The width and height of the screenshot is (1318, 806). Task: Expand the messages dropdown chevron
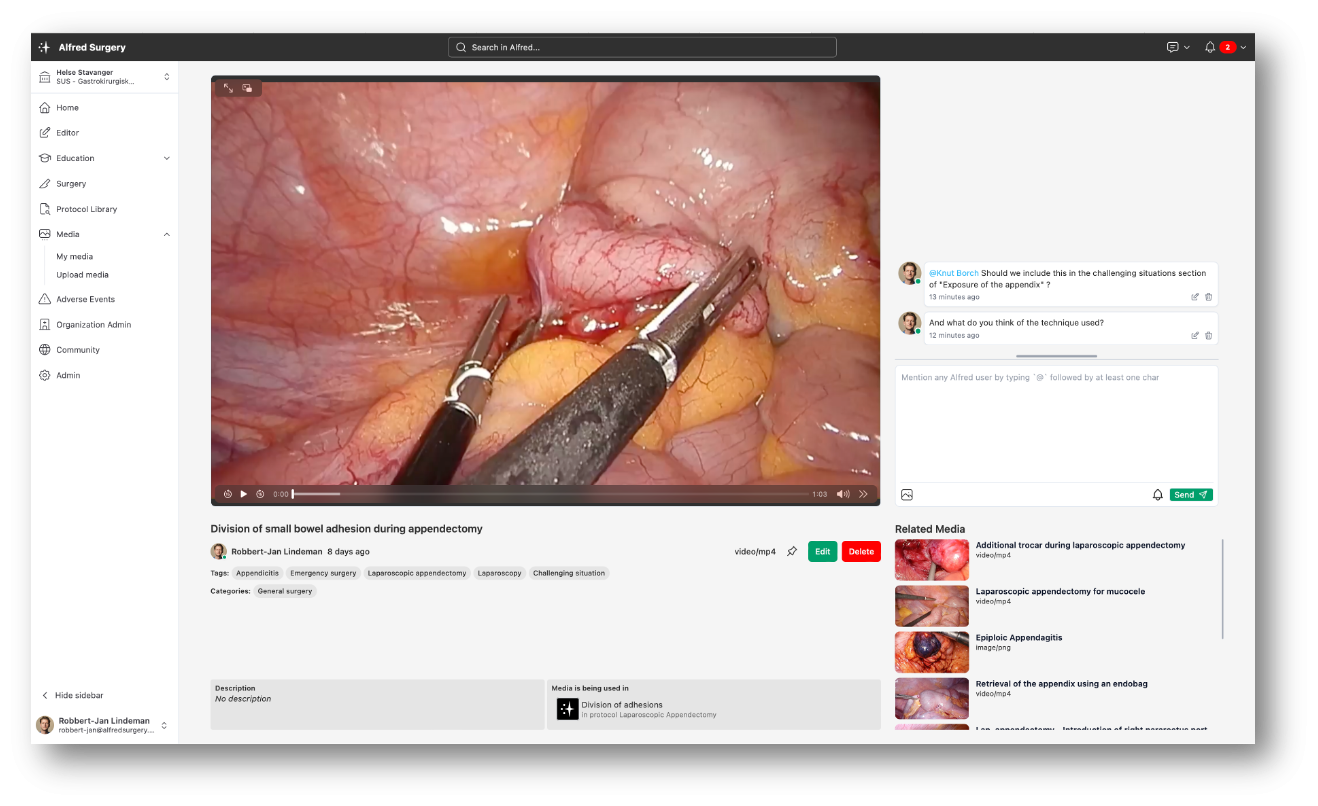[1187, 47]
